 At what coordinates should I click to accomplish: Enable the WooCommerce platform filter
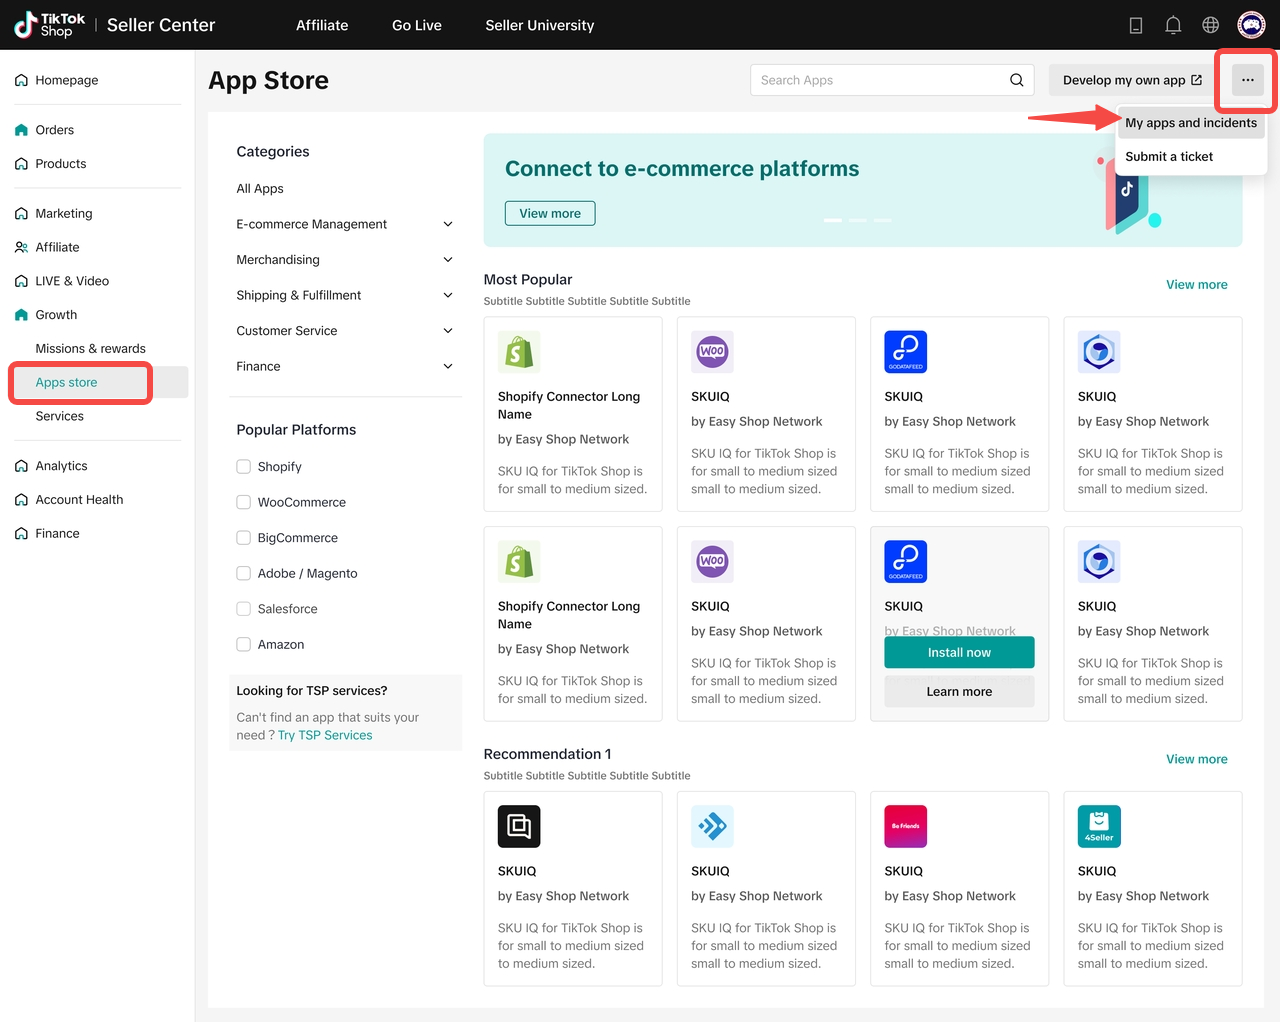pyautogui.click(x=243, y=502)
